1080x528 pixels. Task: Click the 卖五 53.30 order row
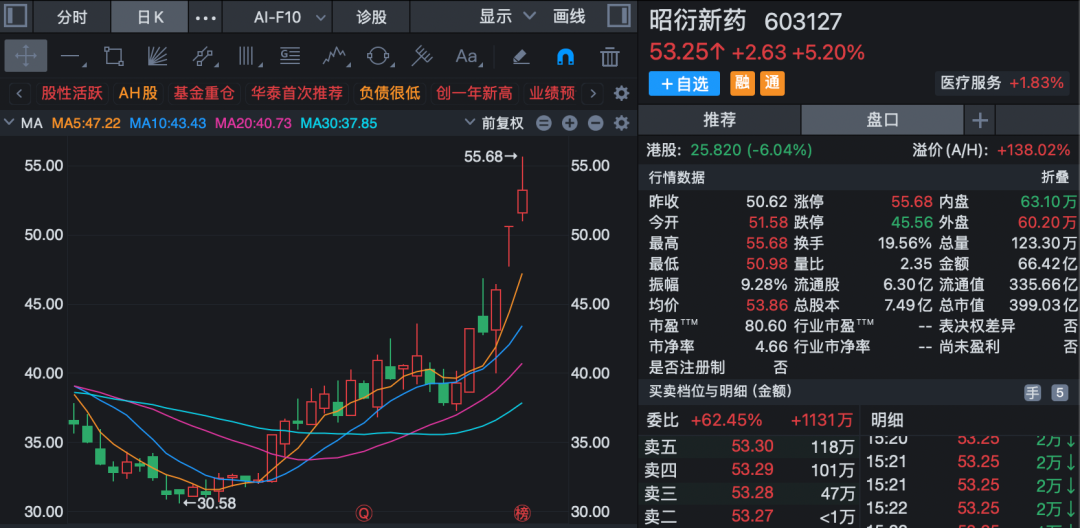tap(749, 448)
